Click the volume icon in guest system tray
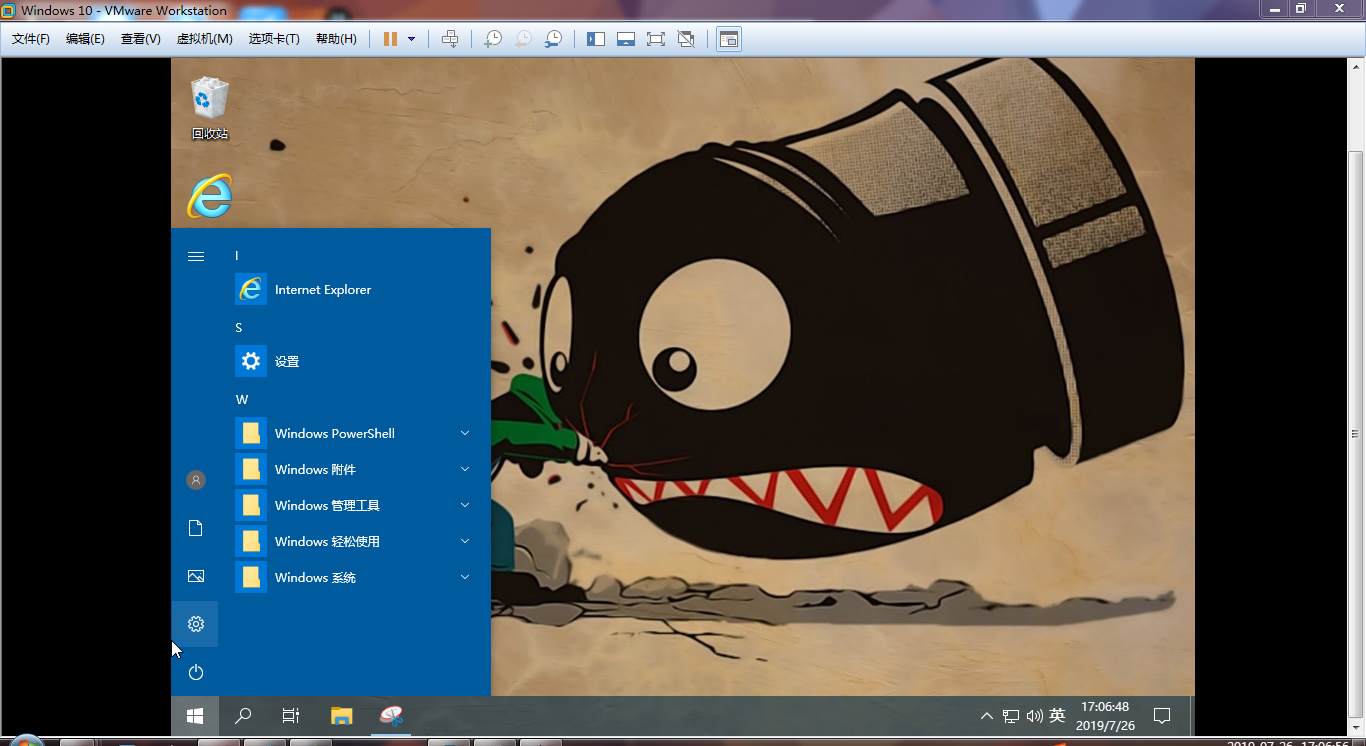This screenshot has height=746, width=1366. point(1034,716)
